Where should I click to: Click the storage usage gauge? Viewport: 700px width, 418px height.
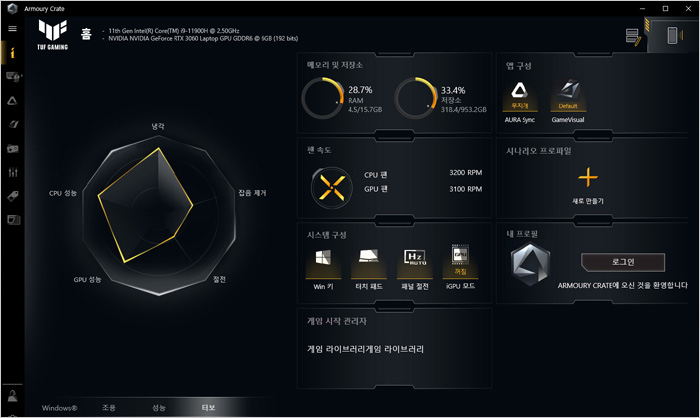pos(416,98)
